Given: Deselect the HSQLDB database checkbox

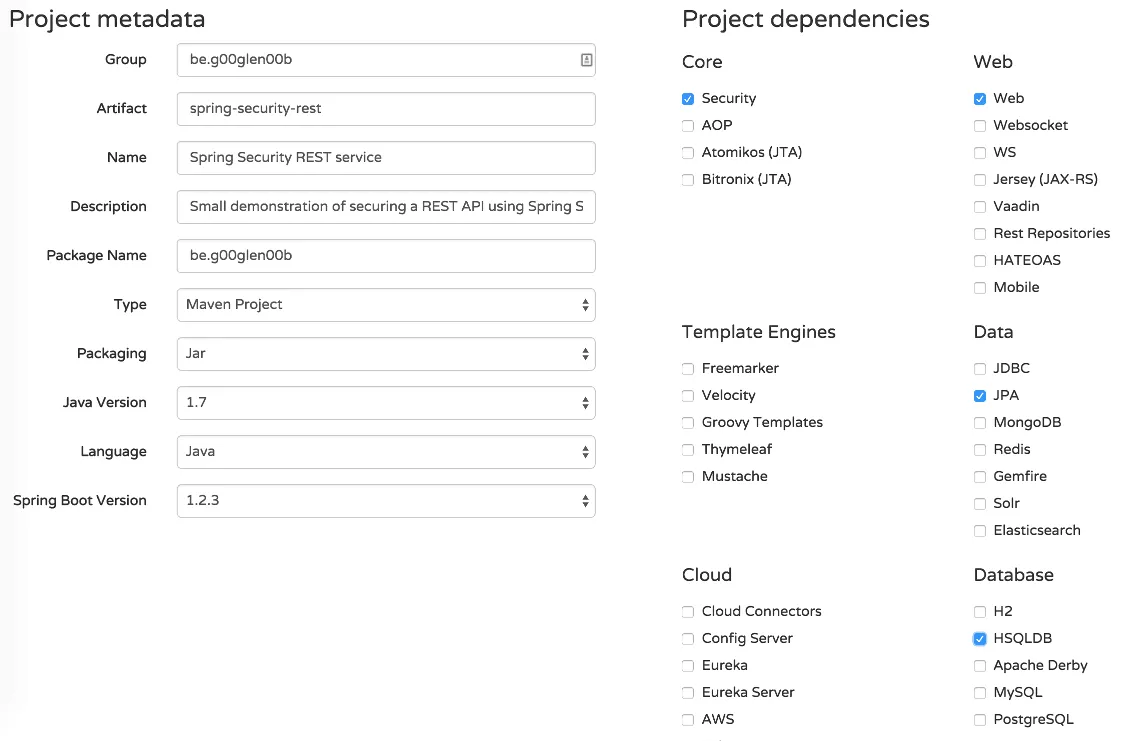Looking at the screenshot, I should [980, 639].
